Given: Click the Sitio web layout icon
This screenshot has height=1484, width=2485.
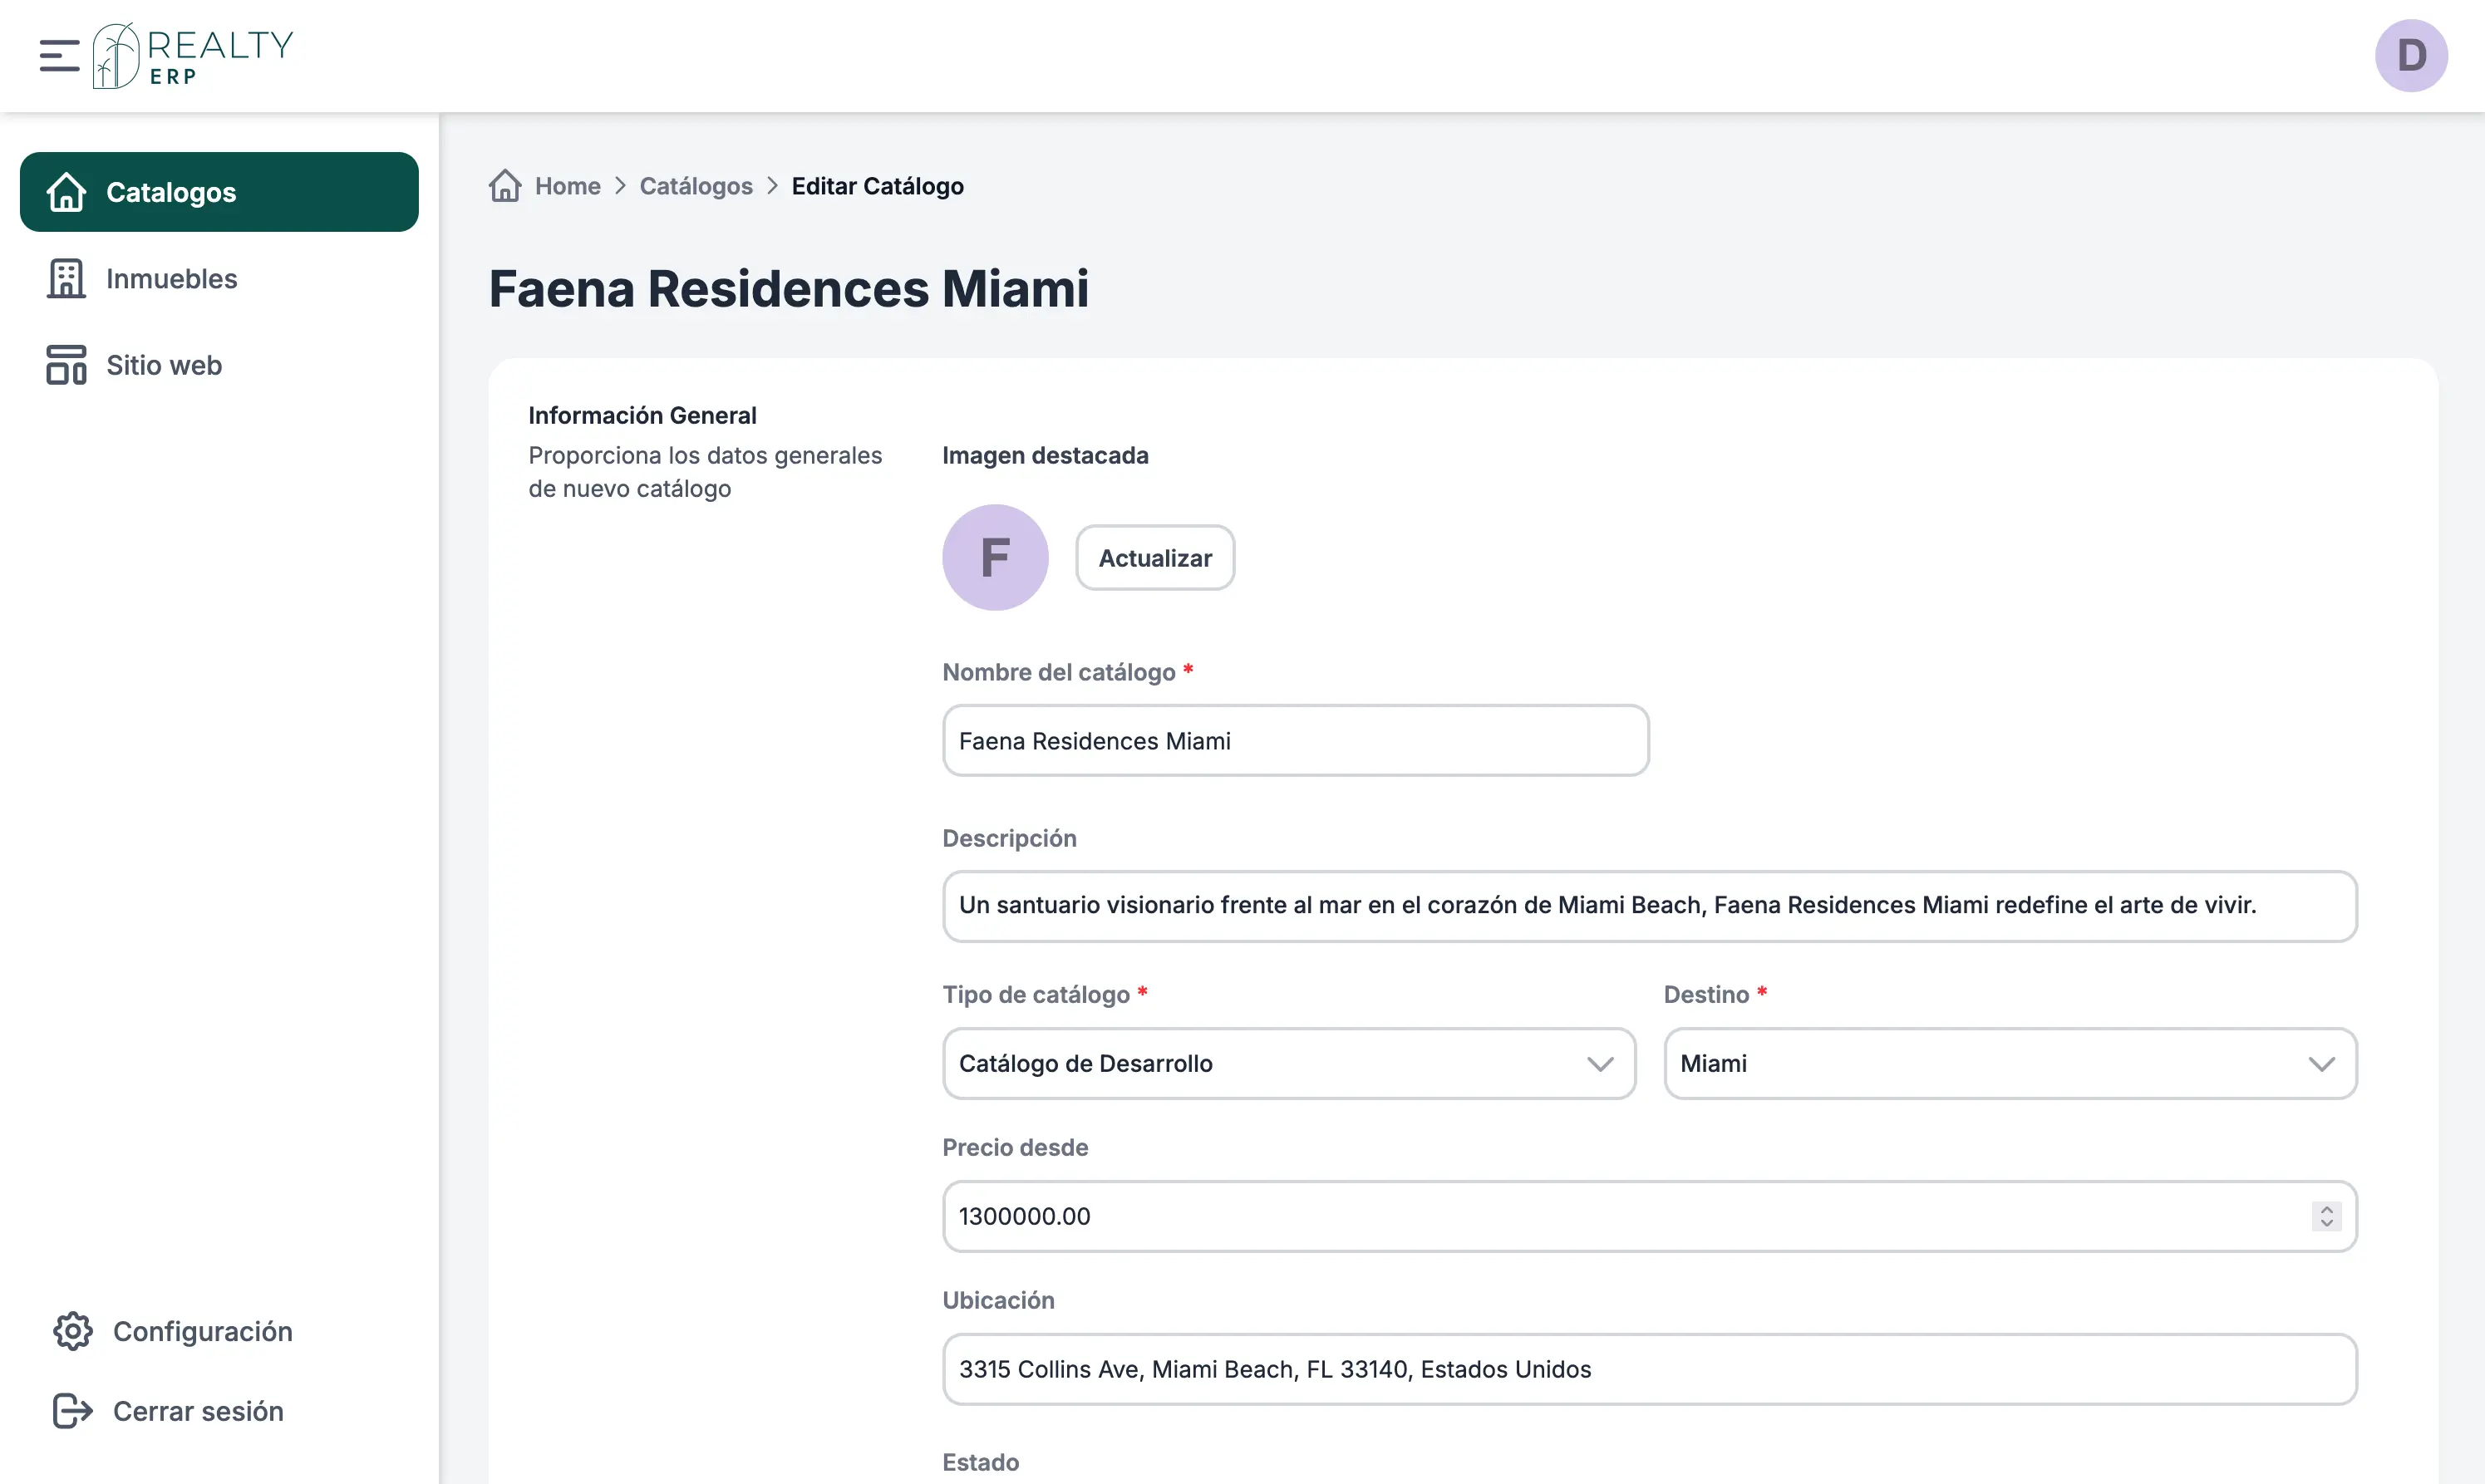Looking at the screenshot, I should point(66,365).
